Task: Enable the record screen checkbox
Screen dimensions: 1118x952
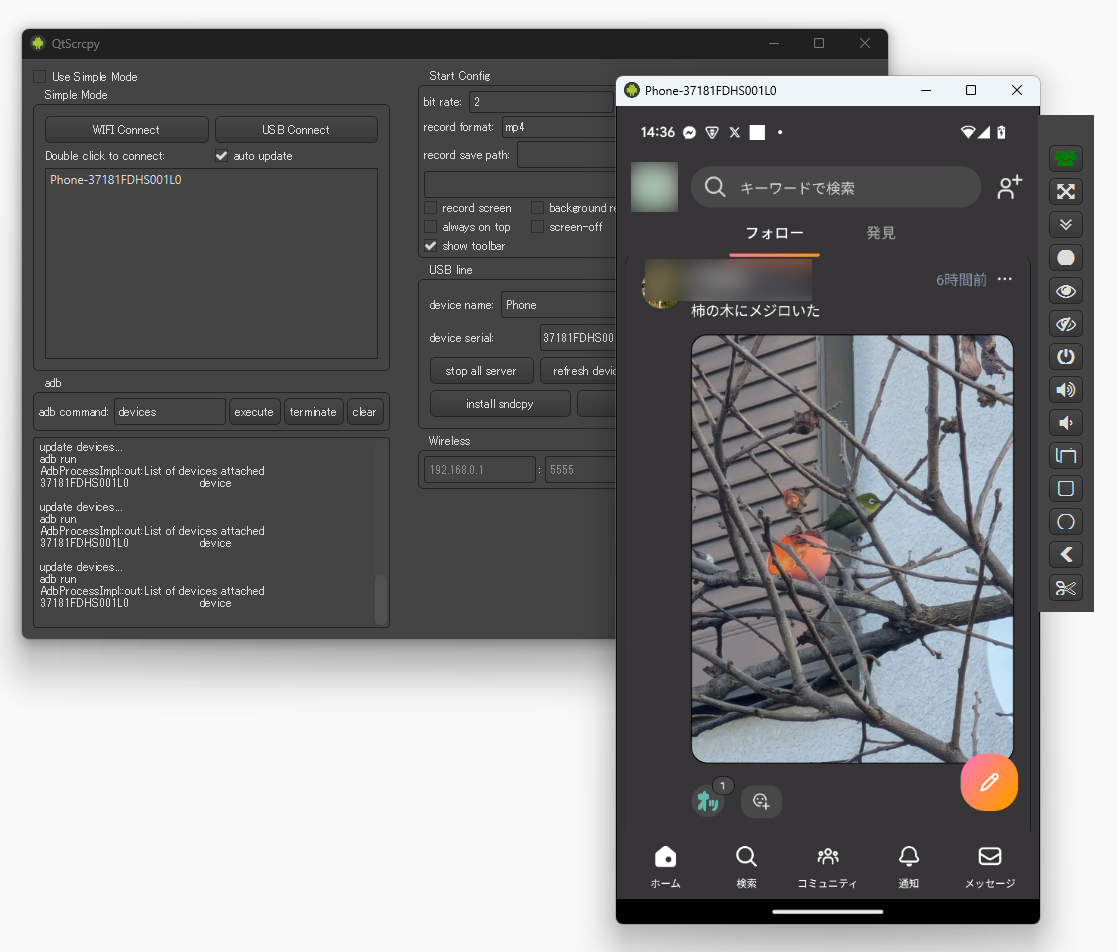Action: [432, 208]
